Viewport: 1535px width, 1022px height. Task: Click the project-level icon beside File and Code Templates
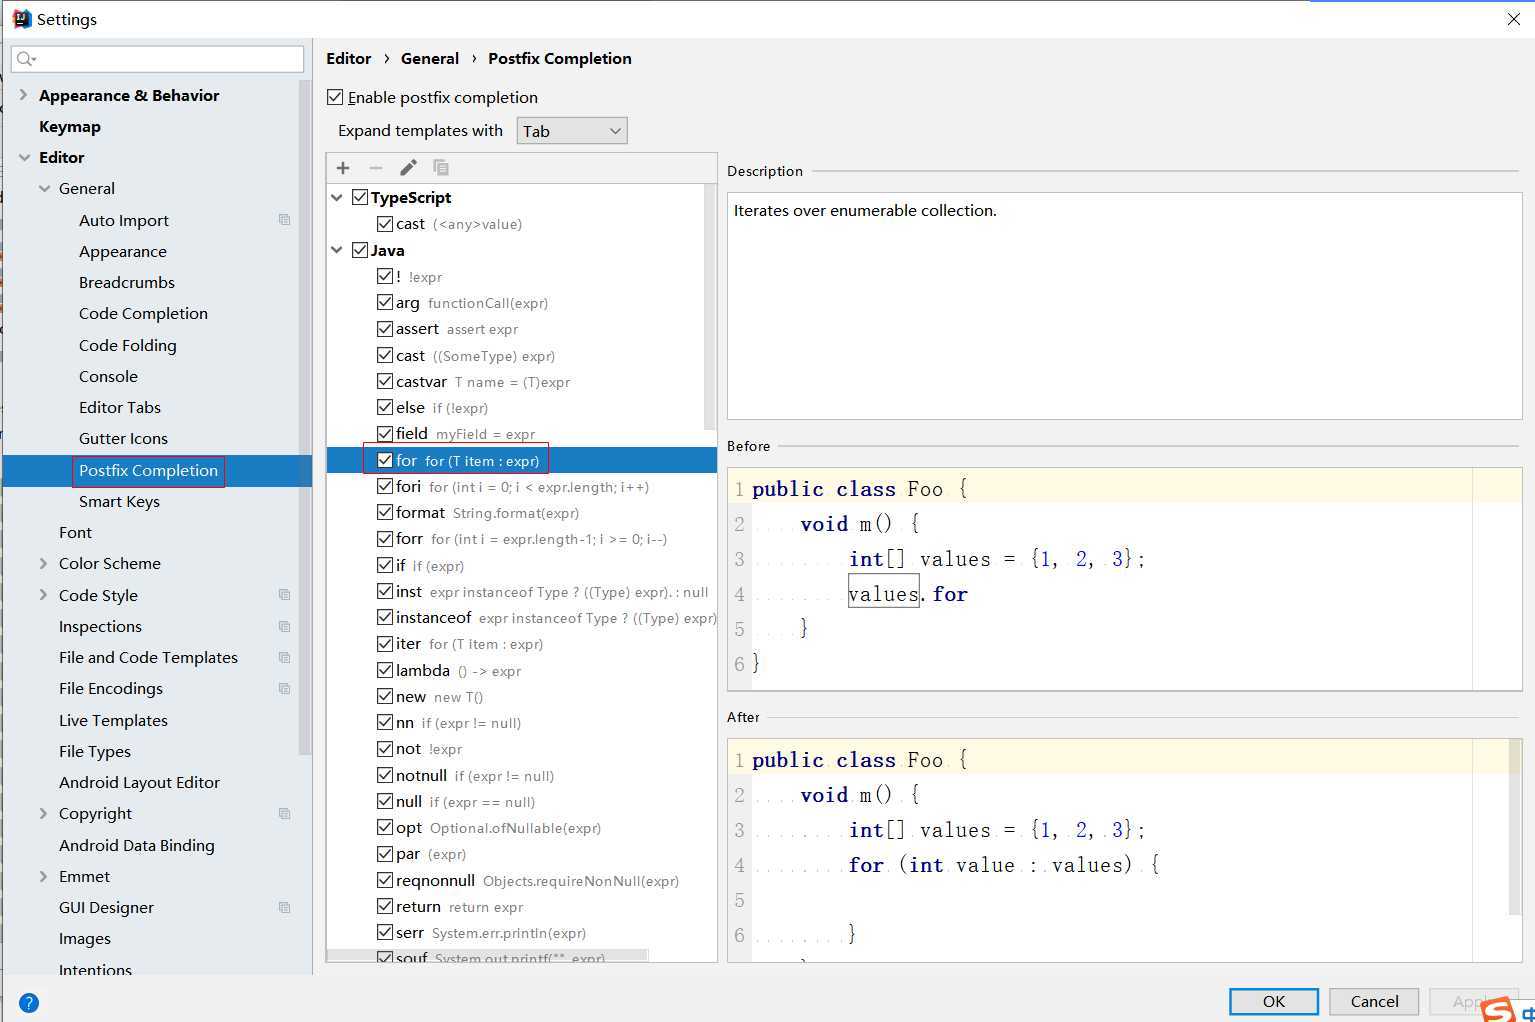click(x=285, y=657)
